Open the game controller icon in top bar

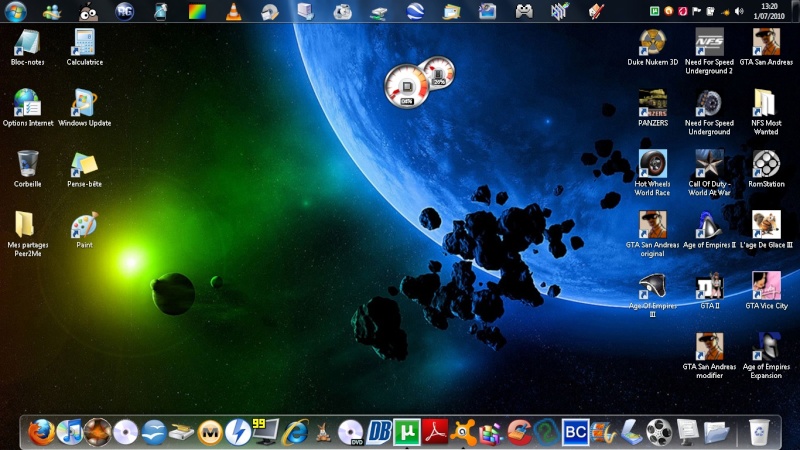[x=523, y=12]
